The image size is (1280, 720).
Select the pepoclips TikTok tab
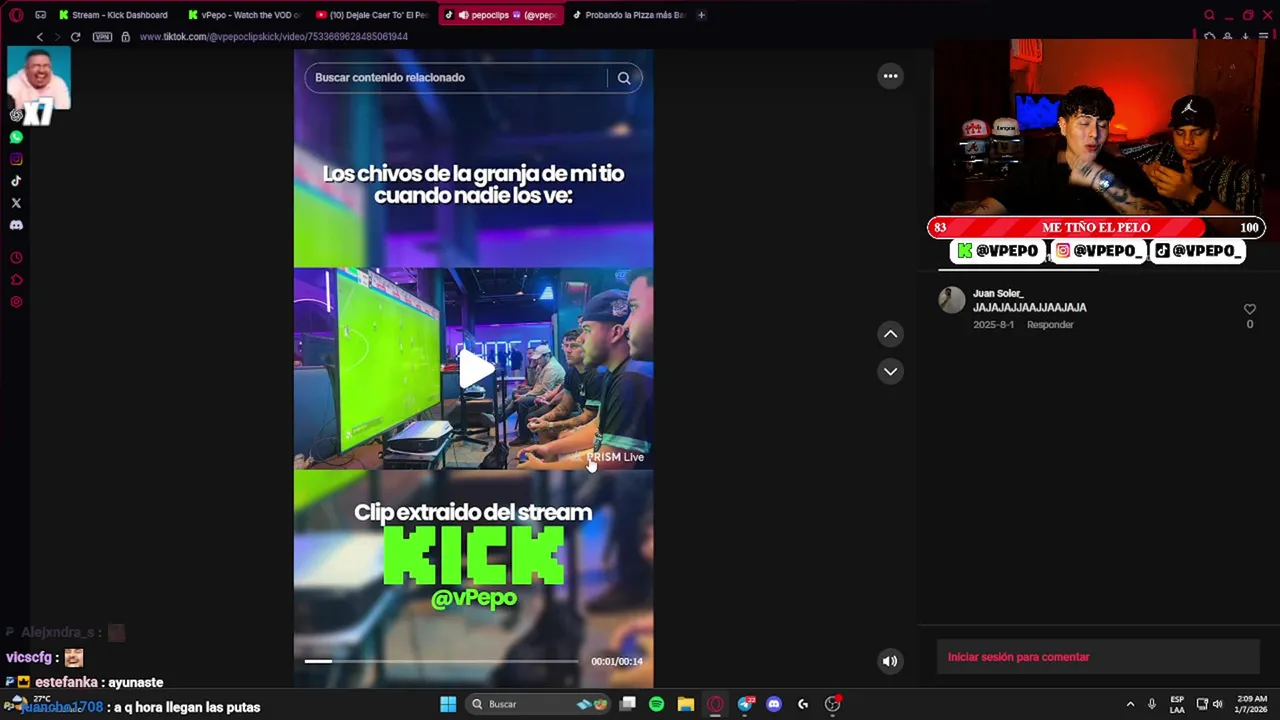pyautogui.click(x=499, y=15)
